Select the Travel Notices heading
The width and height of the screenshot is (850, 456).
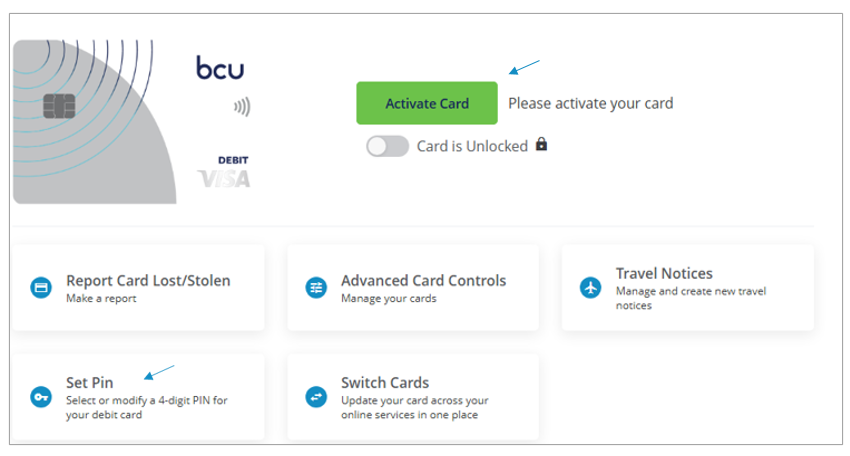click(664, 273)
